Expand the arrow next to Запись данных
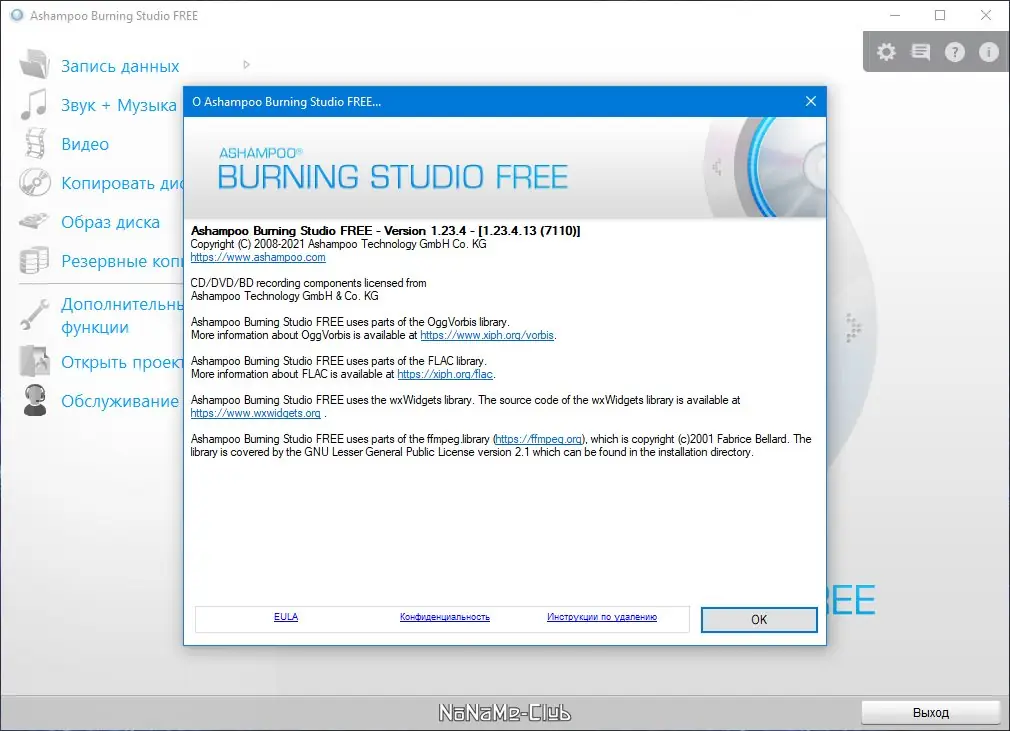Screen dimensions: 1010x731 pos(246,64)
